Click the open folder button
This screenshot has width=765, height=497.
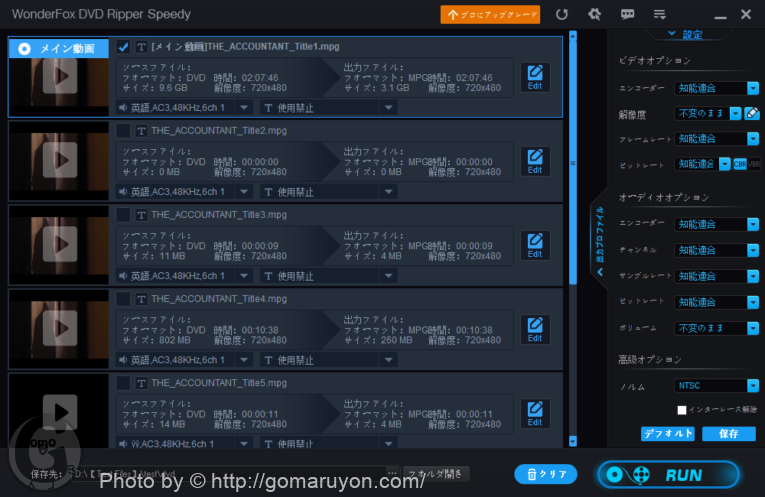pos(437,474)
